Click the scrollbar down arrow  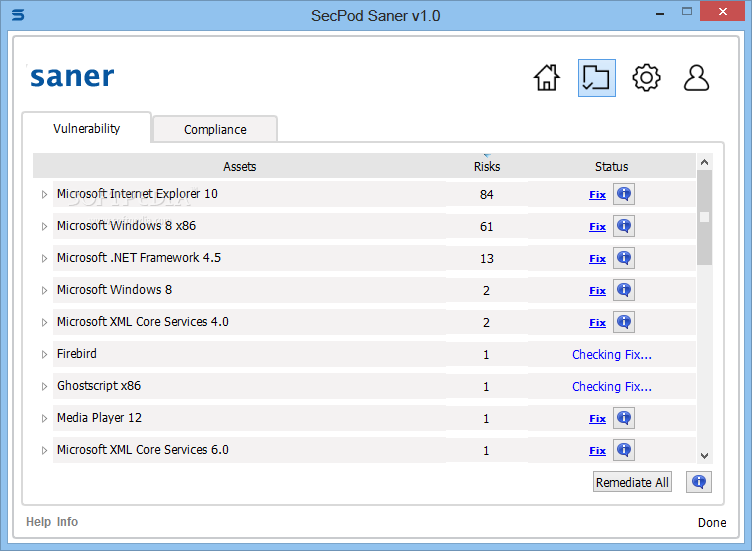click(x=704, y=456)
